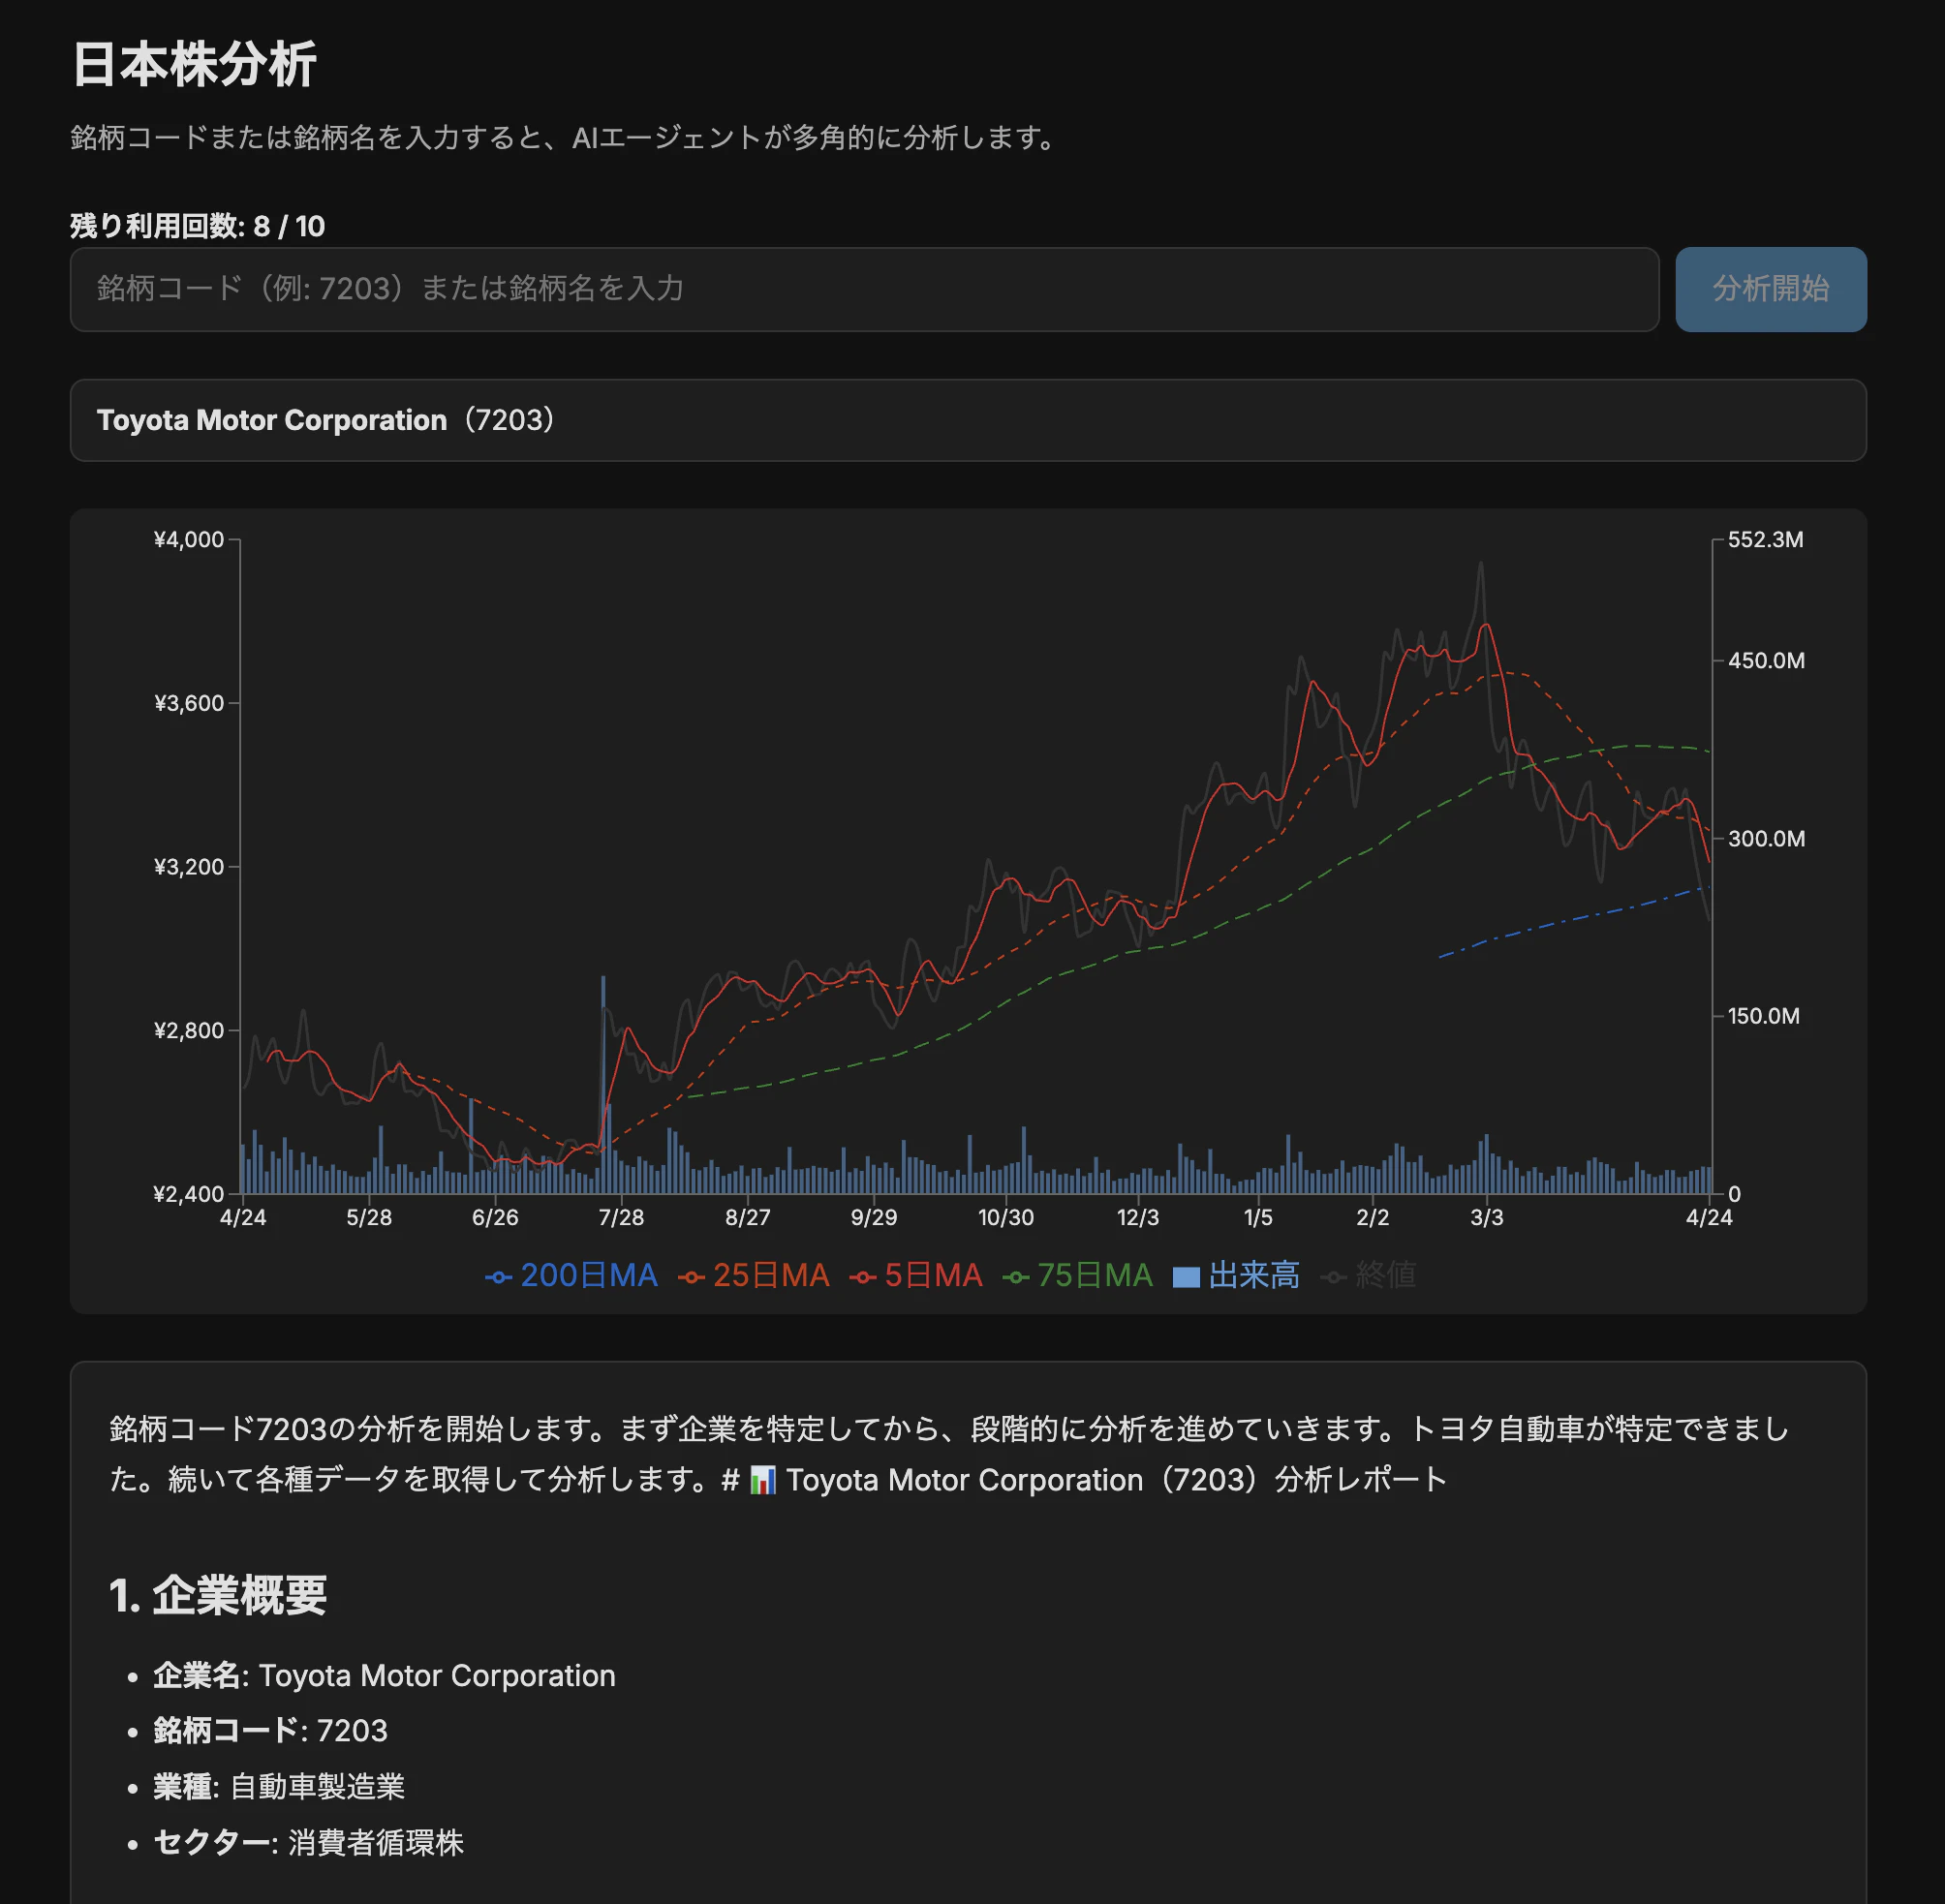Click the 75日MA legend marker icon
The height and width of the screenshot is (1904, 1945).
click(x=1016, y=1276)
